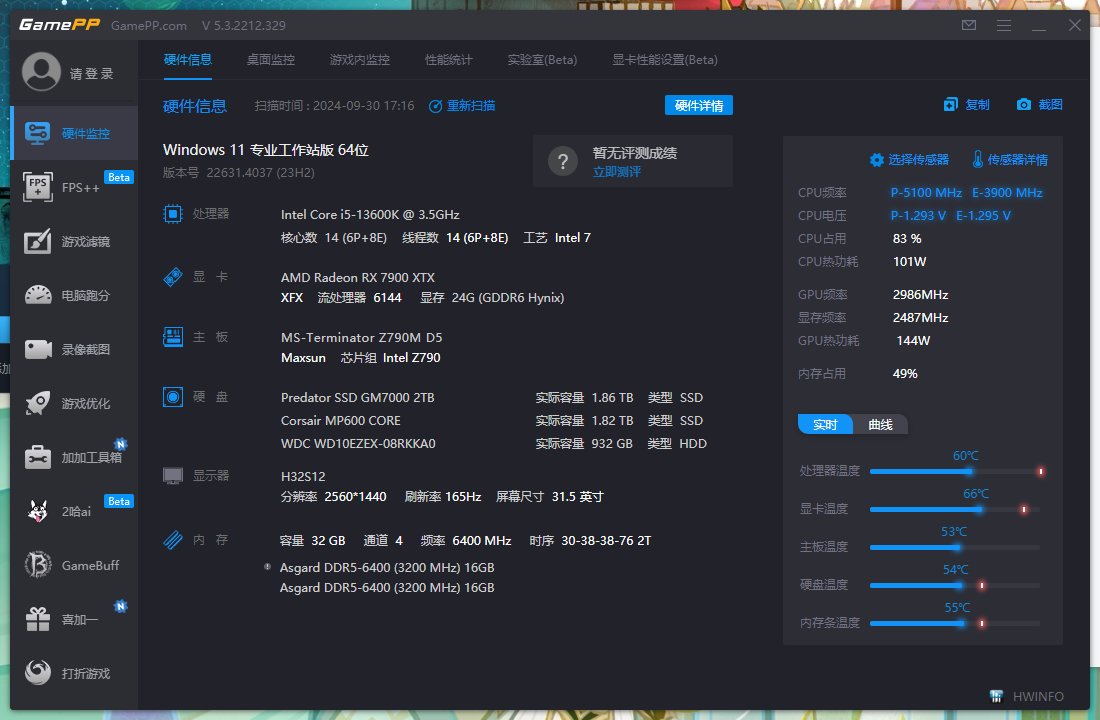Switch to the 游戏内监控 tab

point(360,60)
